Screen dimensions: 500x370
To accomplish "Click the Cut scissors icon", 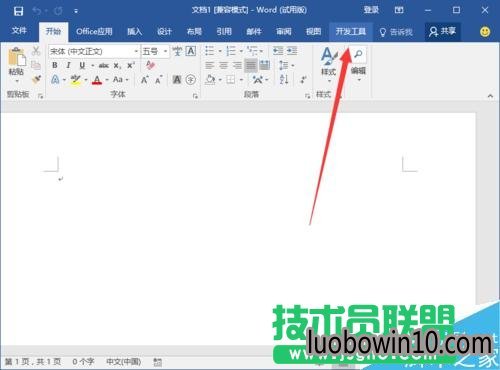I will tap(36, 51).
